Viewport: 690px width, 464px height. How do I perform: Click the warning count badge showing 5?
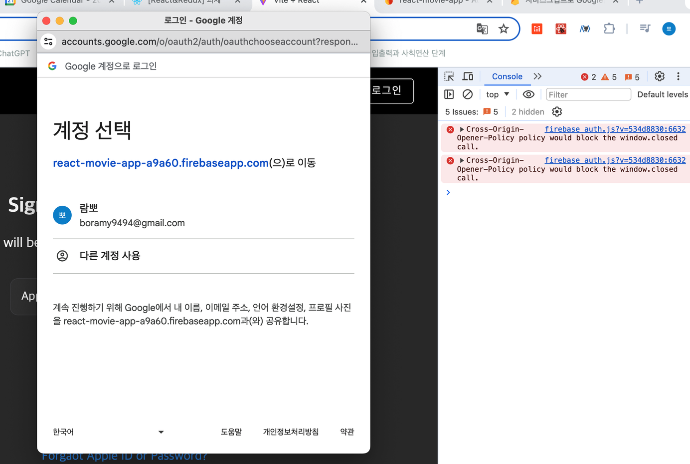[x=609, y=77]
